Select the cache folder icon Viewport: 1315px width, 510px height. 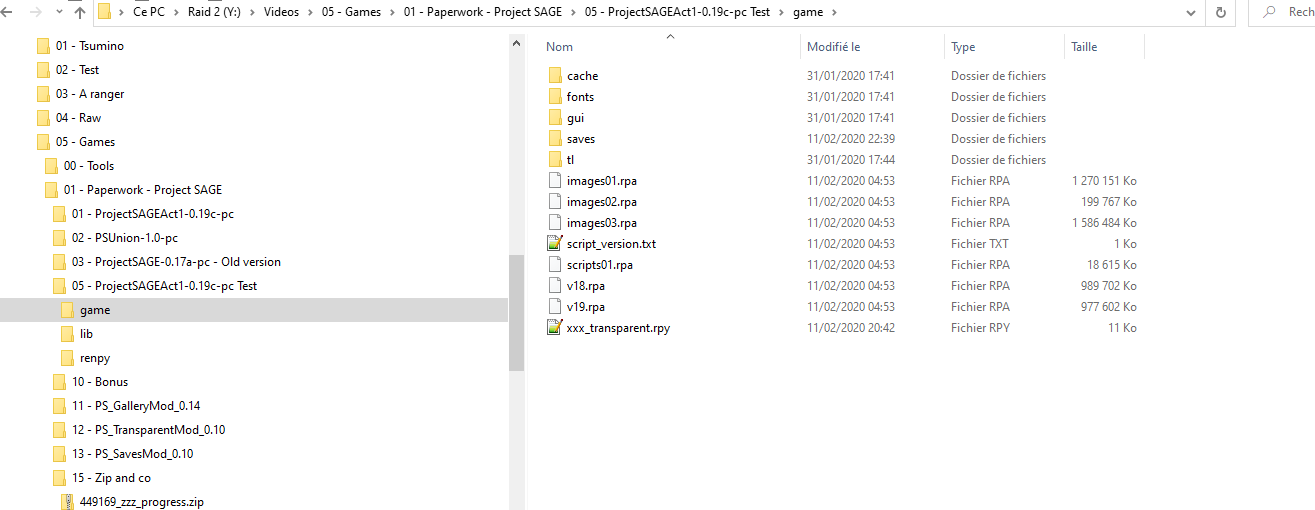pyautogui.click(x=555, y=76)
